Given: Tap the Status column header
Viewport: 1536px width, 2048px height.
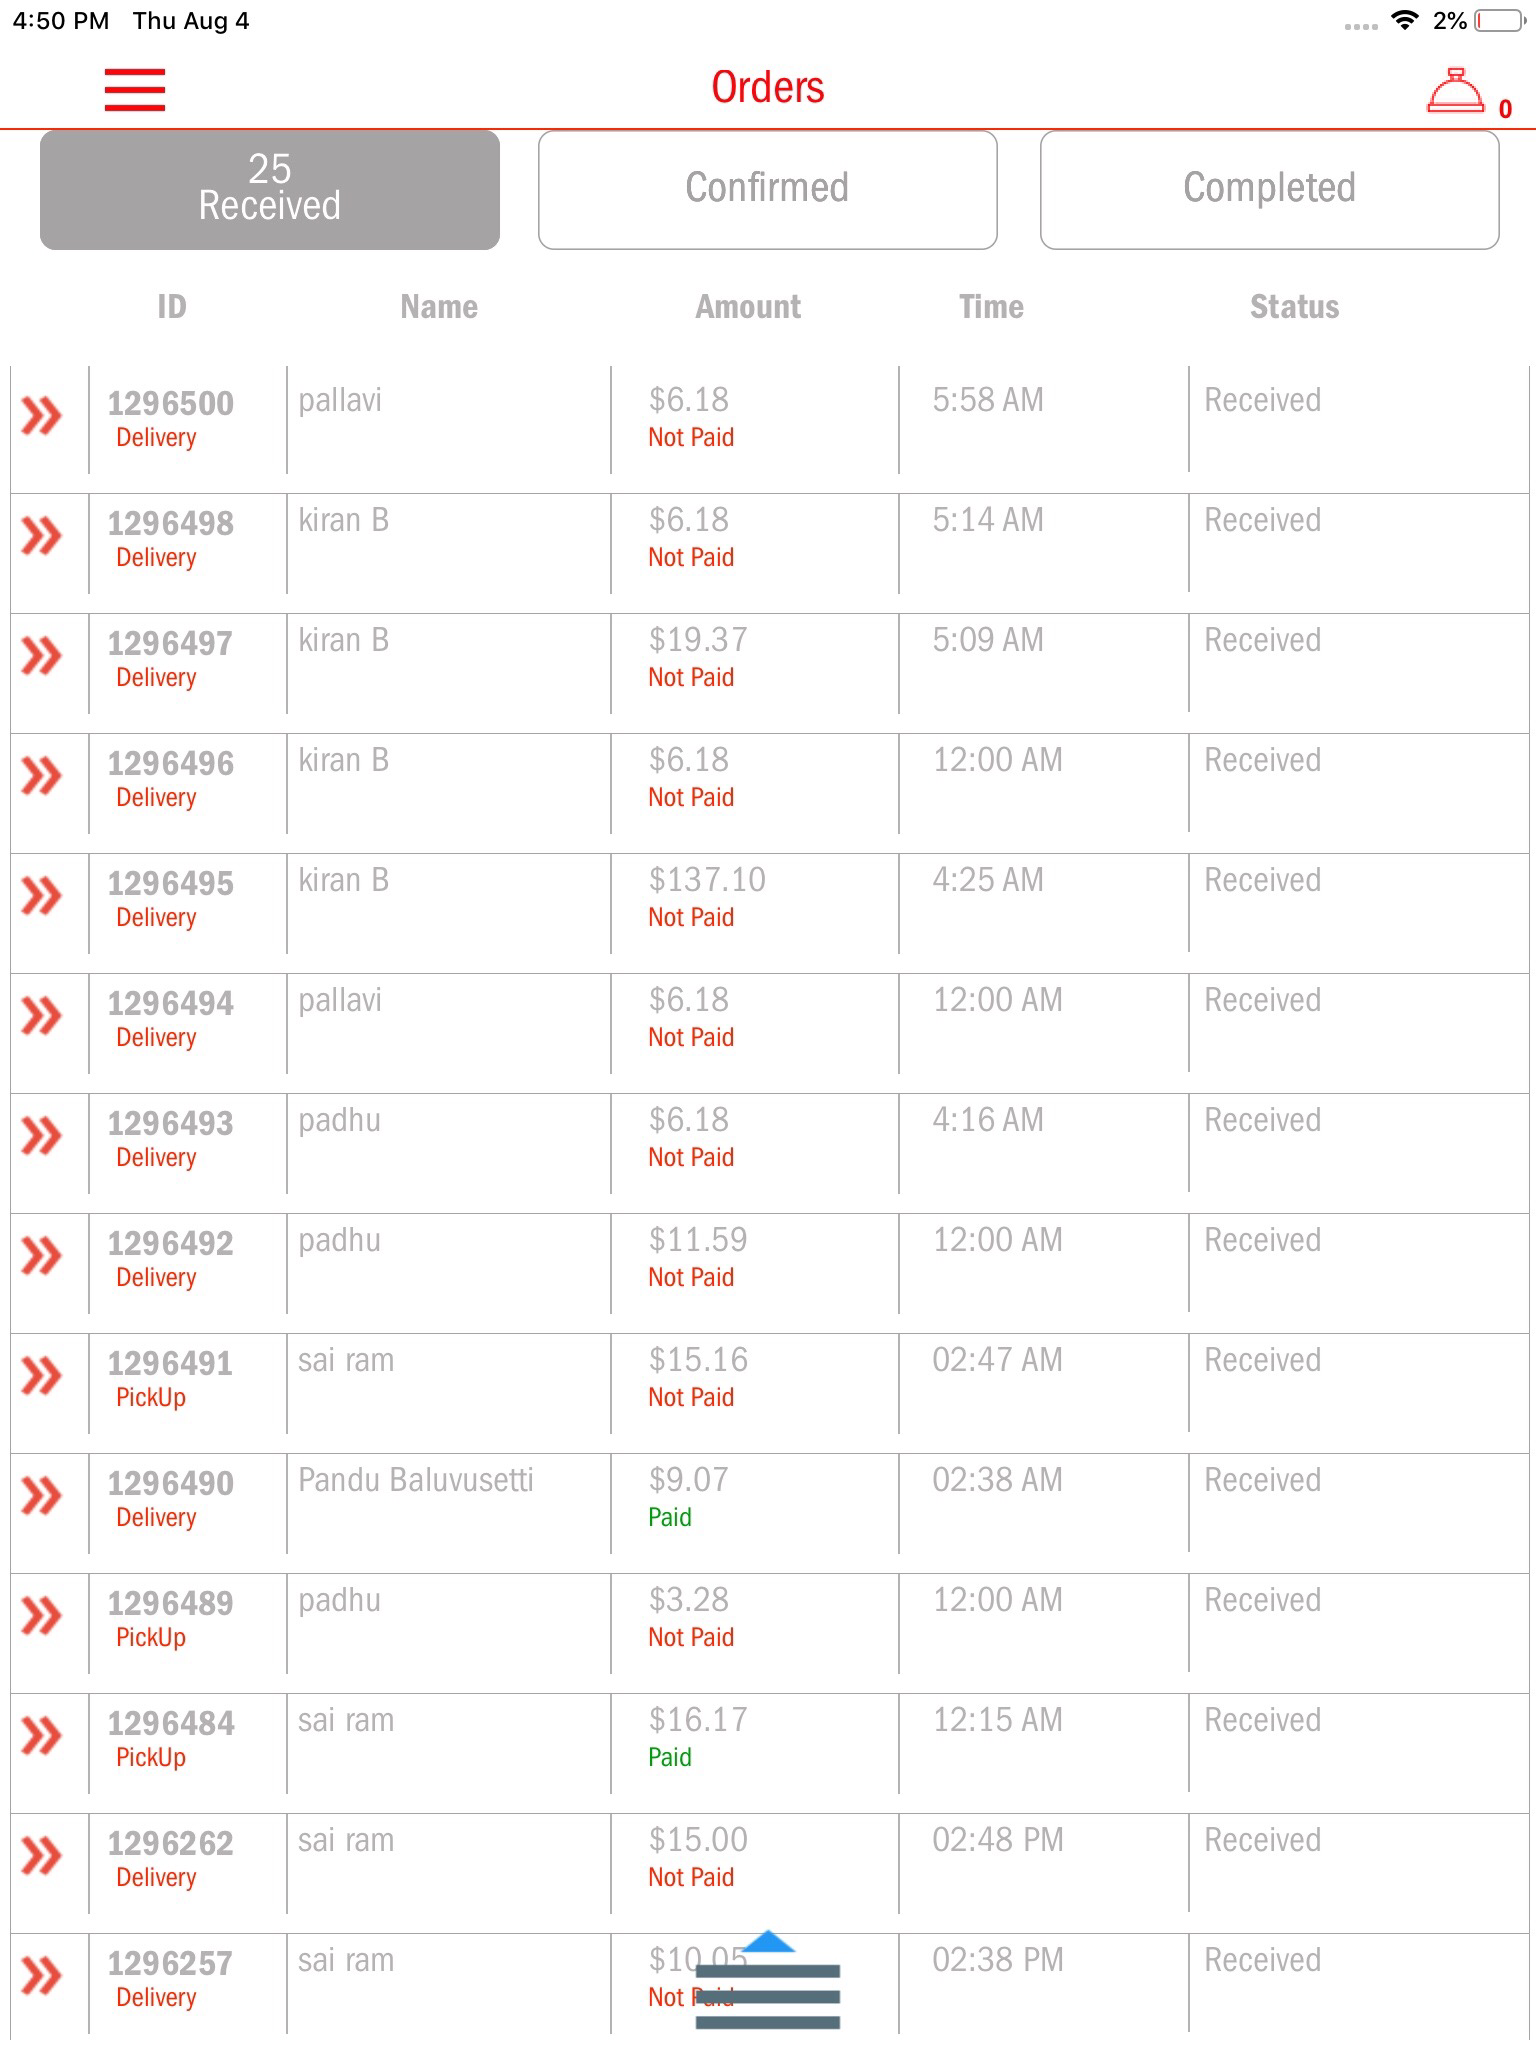Looking at the screenshot, I should pyautogui.click(x=1294, y=307).
